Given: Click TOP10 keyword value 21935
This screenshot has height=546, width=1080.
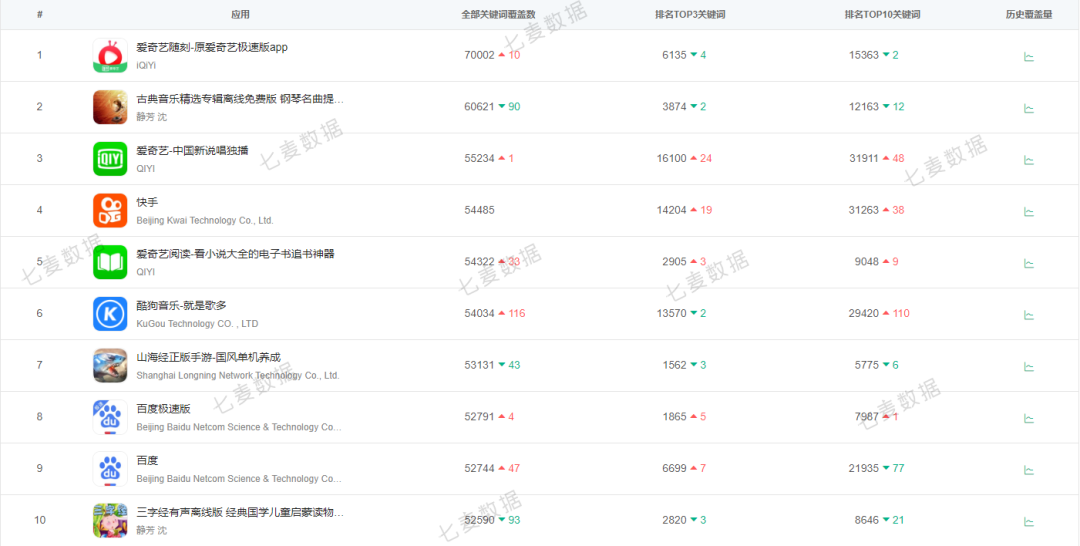Looking at the screenshot, I should [864, 468].
